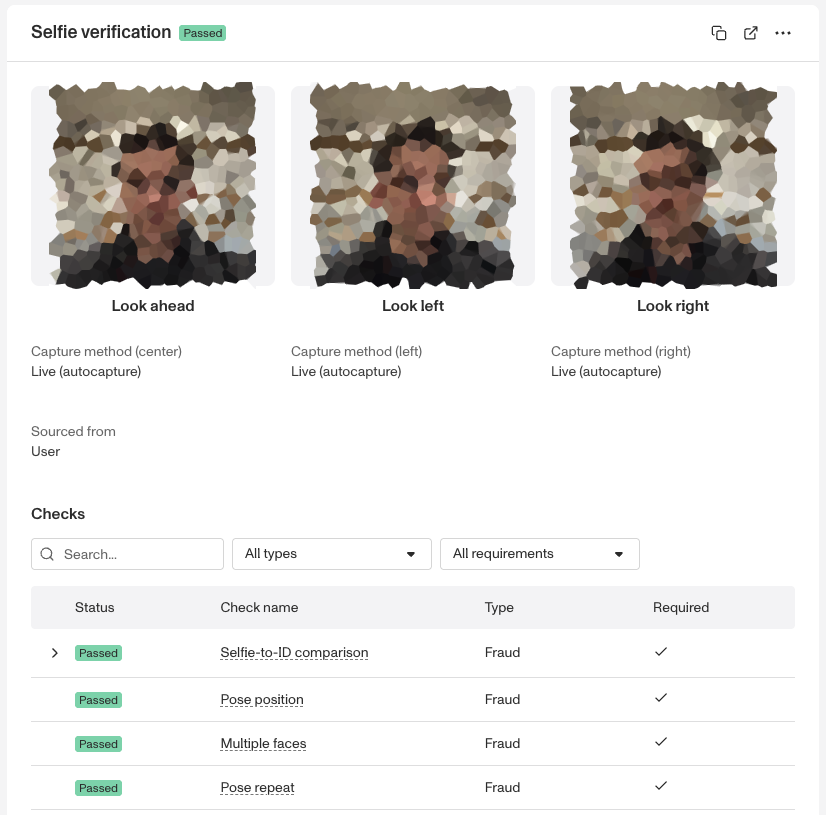Open the verification in a new tab icon
The width and height of the screenshot is (826, 815).
(751, 33)
